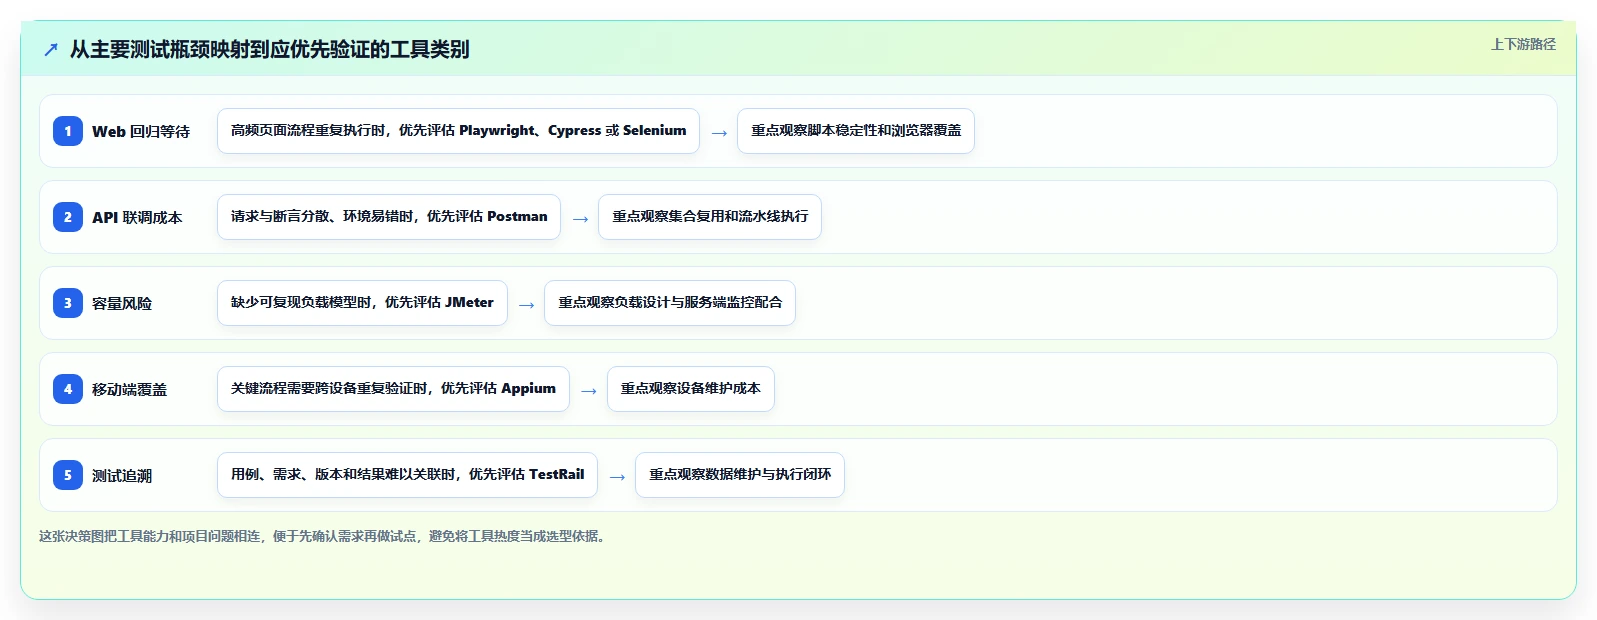The height and width of the screenshot is (620, 1597).
Task: Click the 优先评估 Postman box
Action: click(x=389, y=217)
